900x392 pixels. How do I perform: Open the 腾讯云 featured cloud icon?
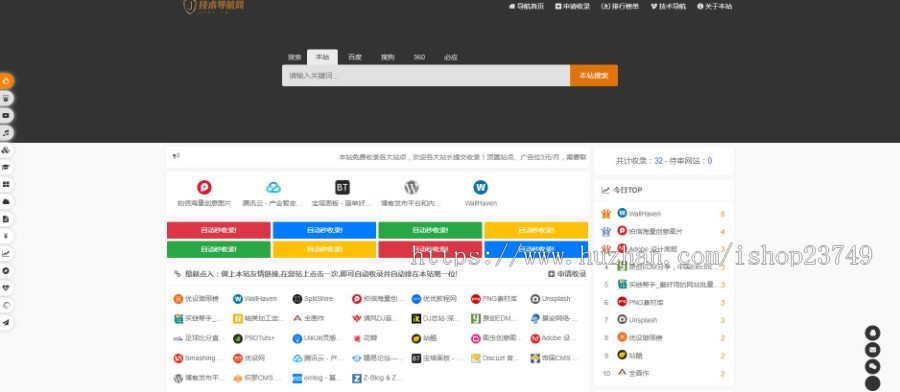(x=273, y=187)
